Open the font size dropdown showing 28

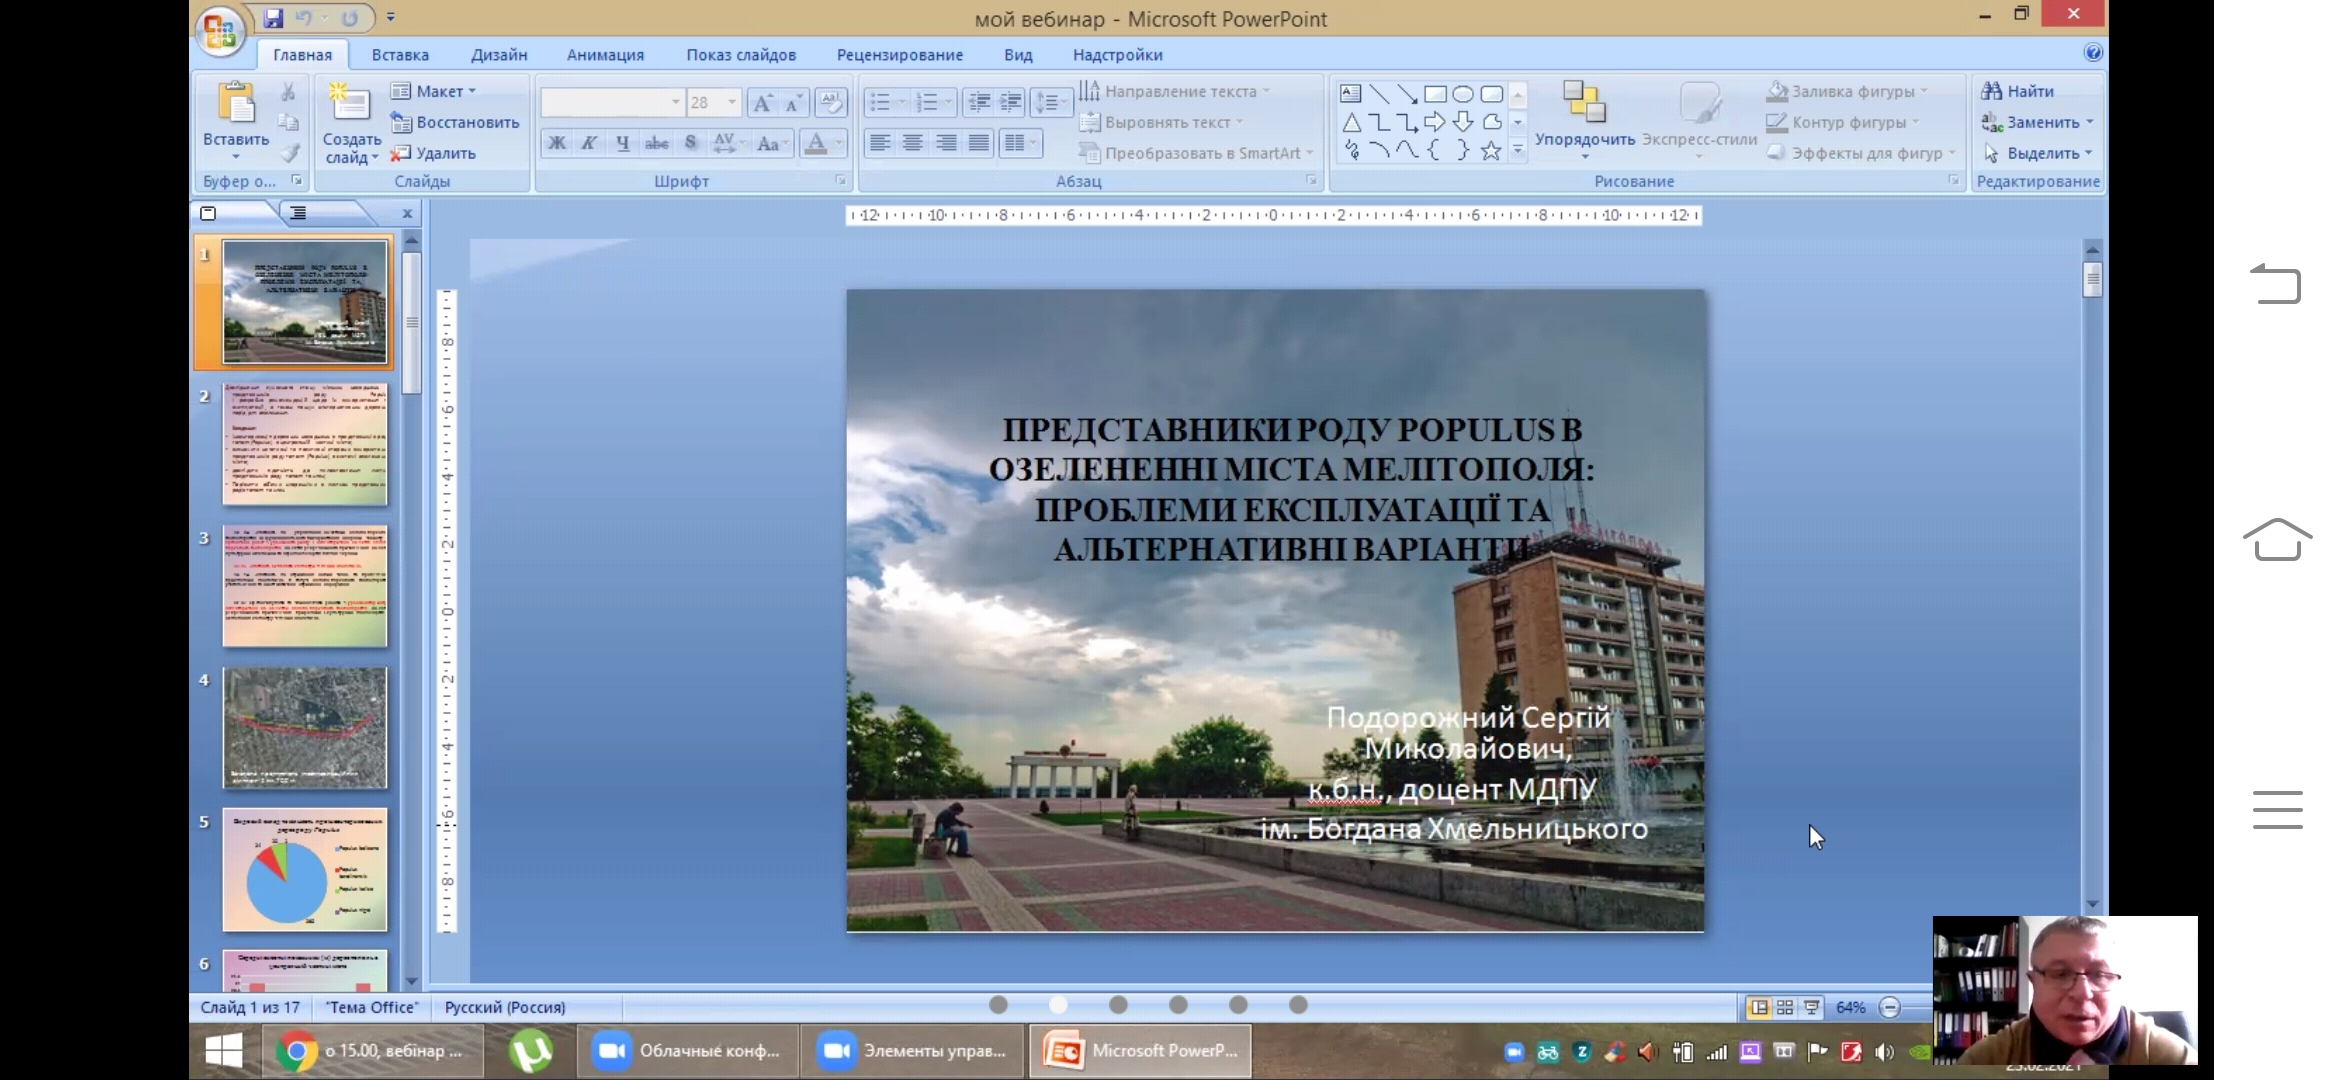point(732,102)
